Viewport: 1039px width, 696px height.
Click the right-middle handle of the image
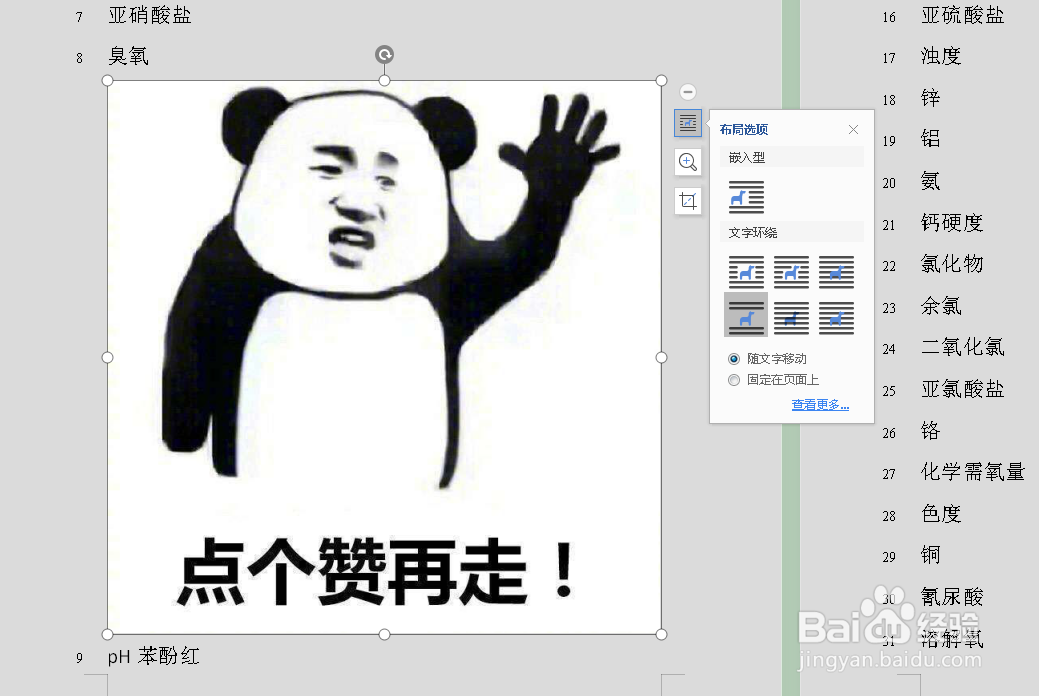(x=661, y=357)
